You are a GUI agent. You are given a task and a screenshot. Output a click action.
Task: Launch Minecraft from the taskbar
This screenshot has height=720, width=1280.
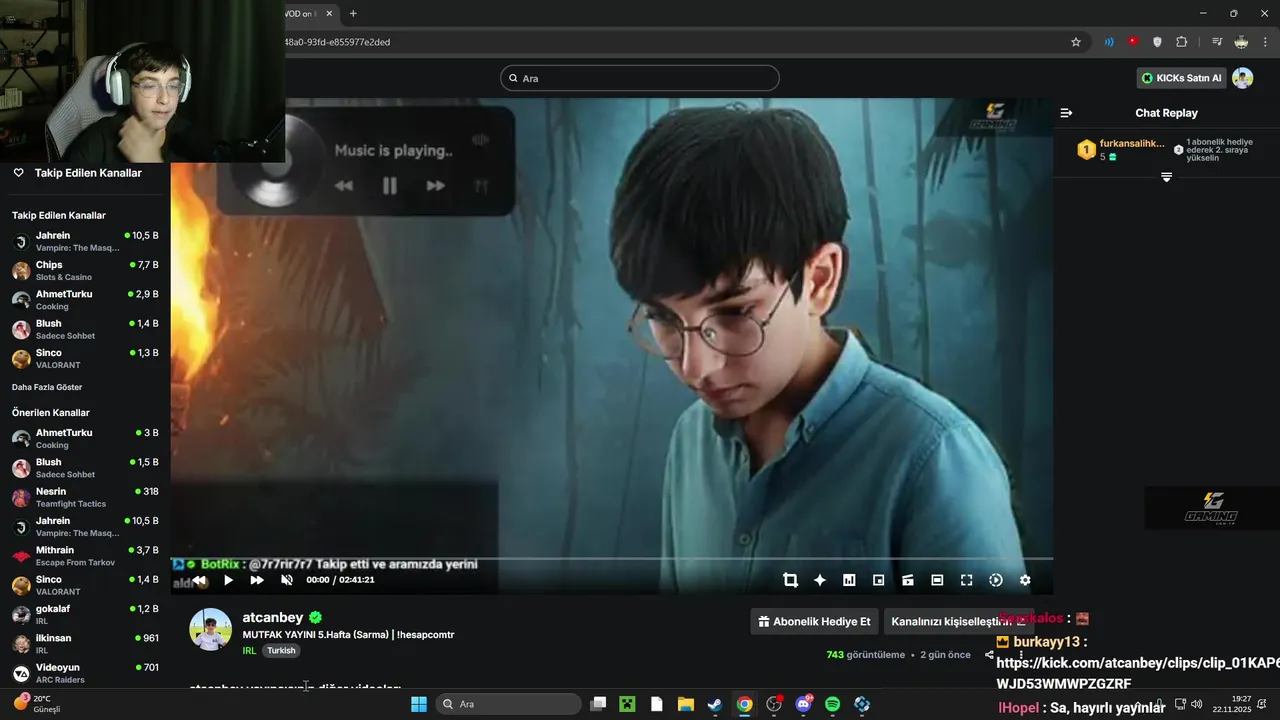point(627,704)
